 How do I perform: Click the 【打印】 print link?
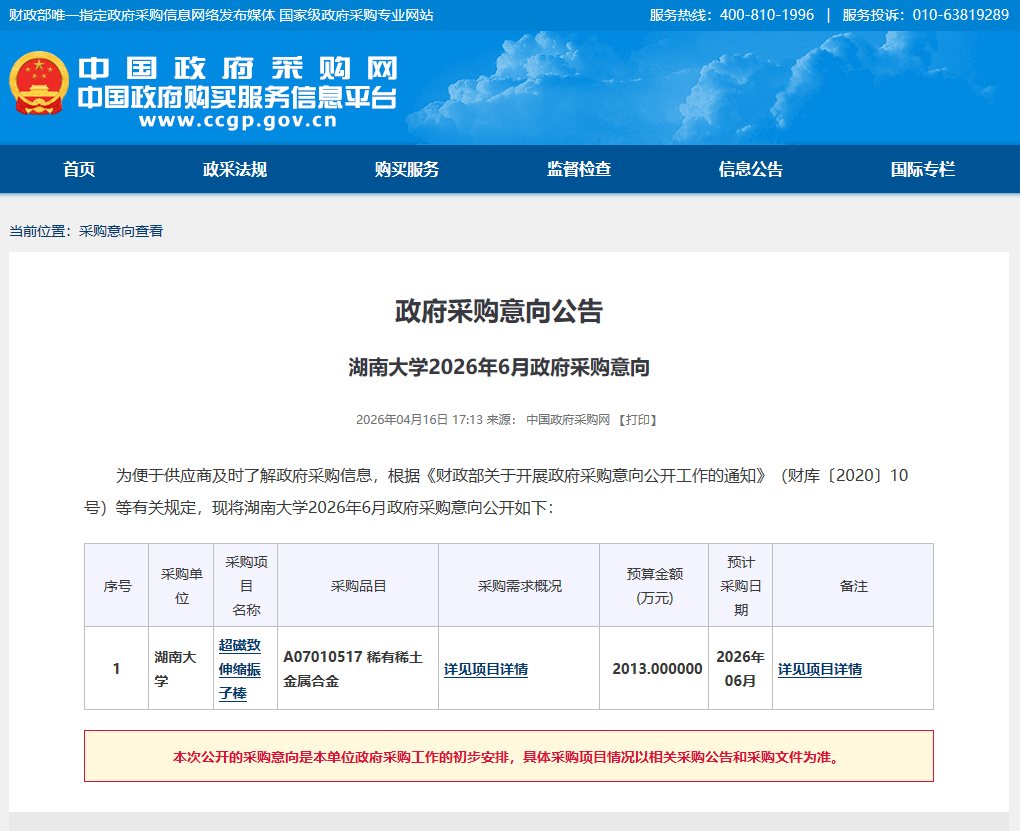pyautogui.click(x=637, y=420)
